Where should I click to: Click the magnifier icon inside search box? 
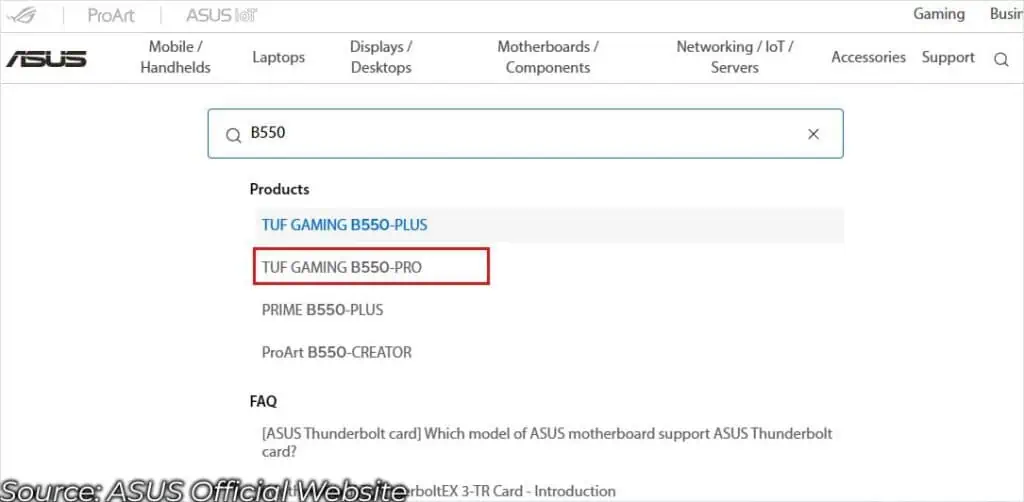pyautogui.click(x=233, y=135)
